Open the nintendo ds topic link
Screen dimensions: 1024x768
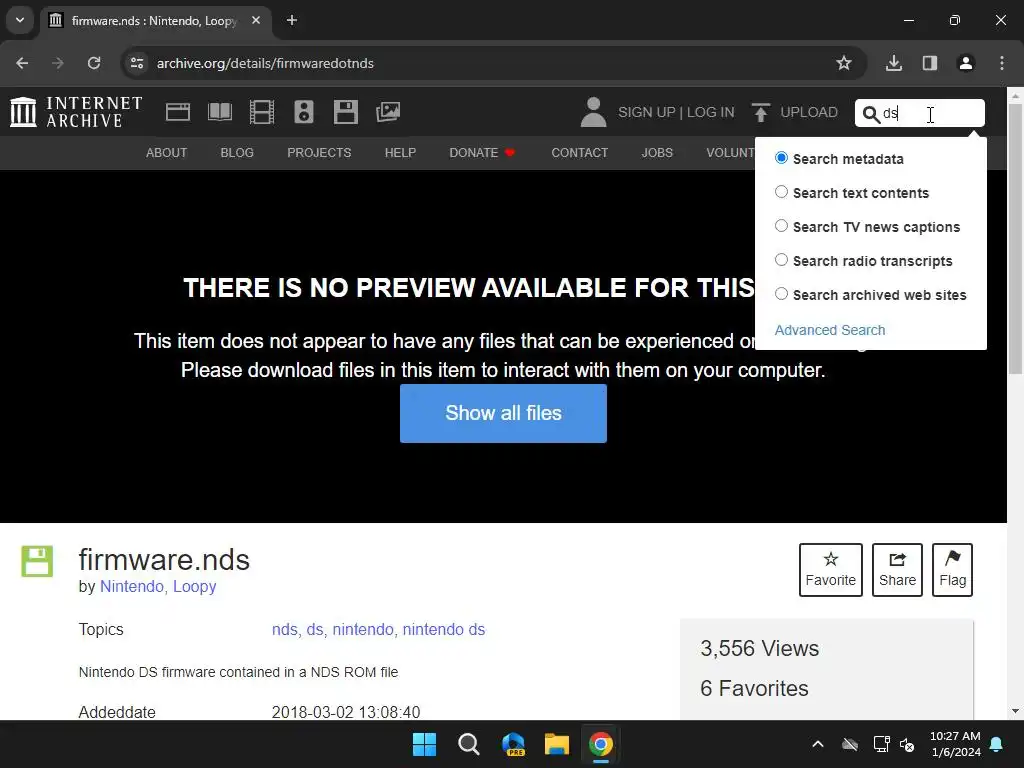444,630
